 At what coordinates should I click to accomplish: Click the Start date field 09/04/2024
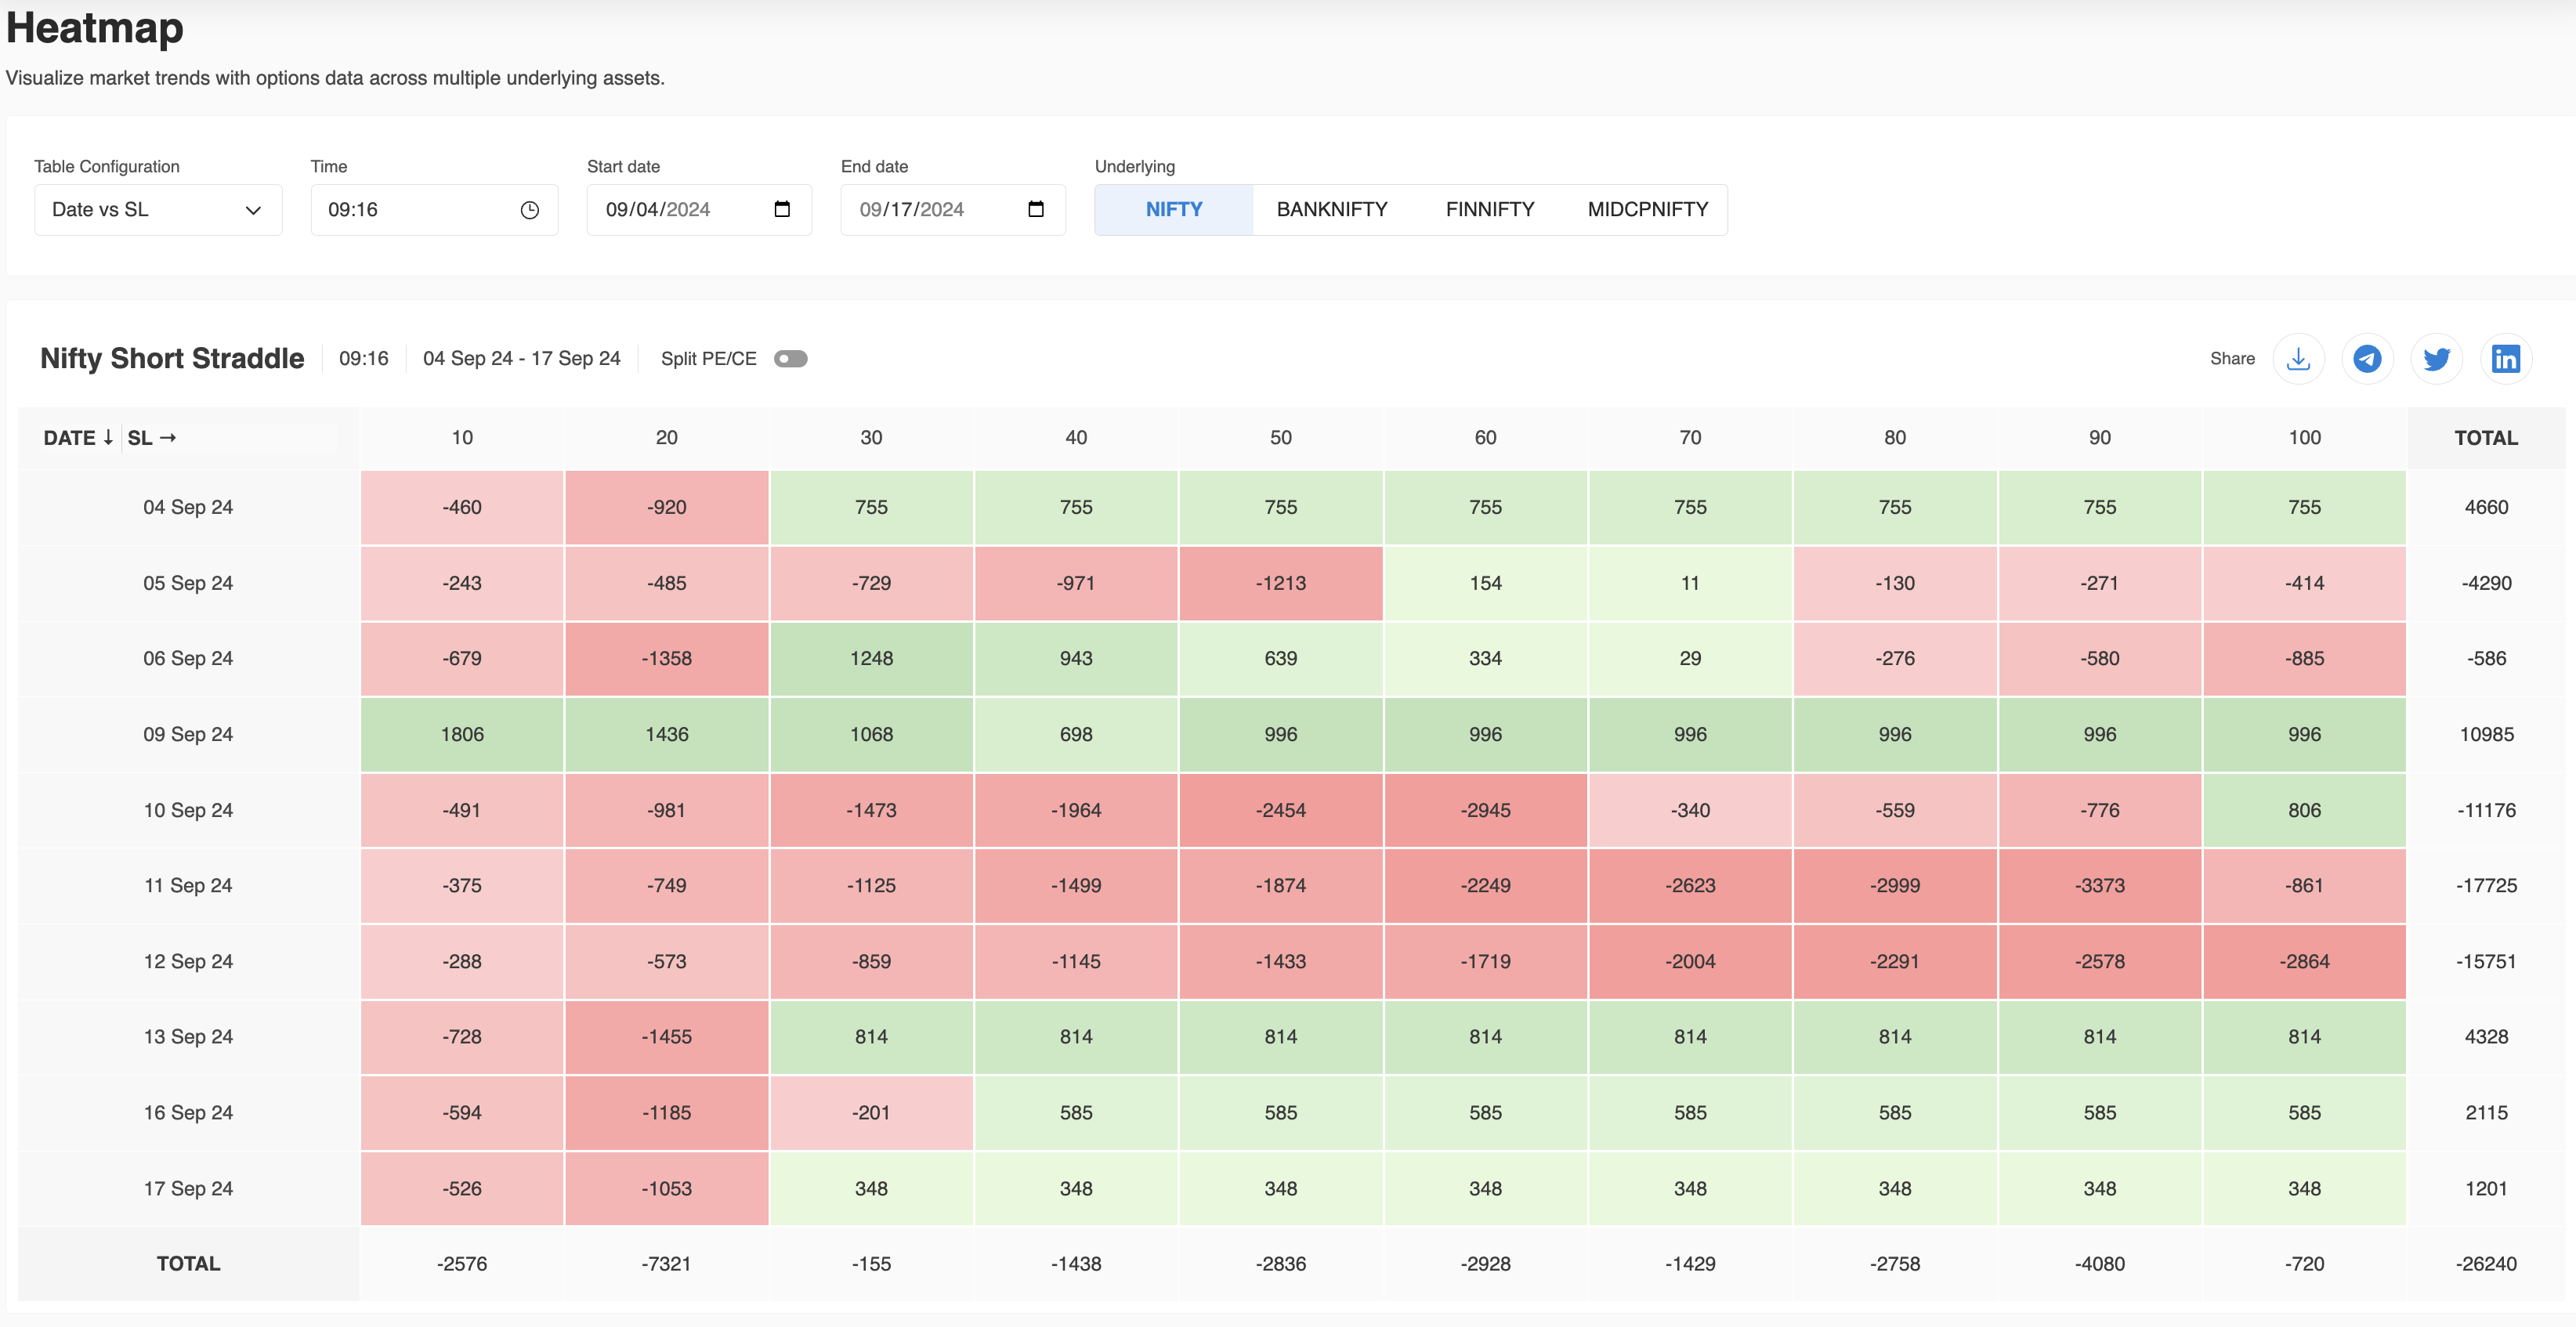[x=699, y=210]
